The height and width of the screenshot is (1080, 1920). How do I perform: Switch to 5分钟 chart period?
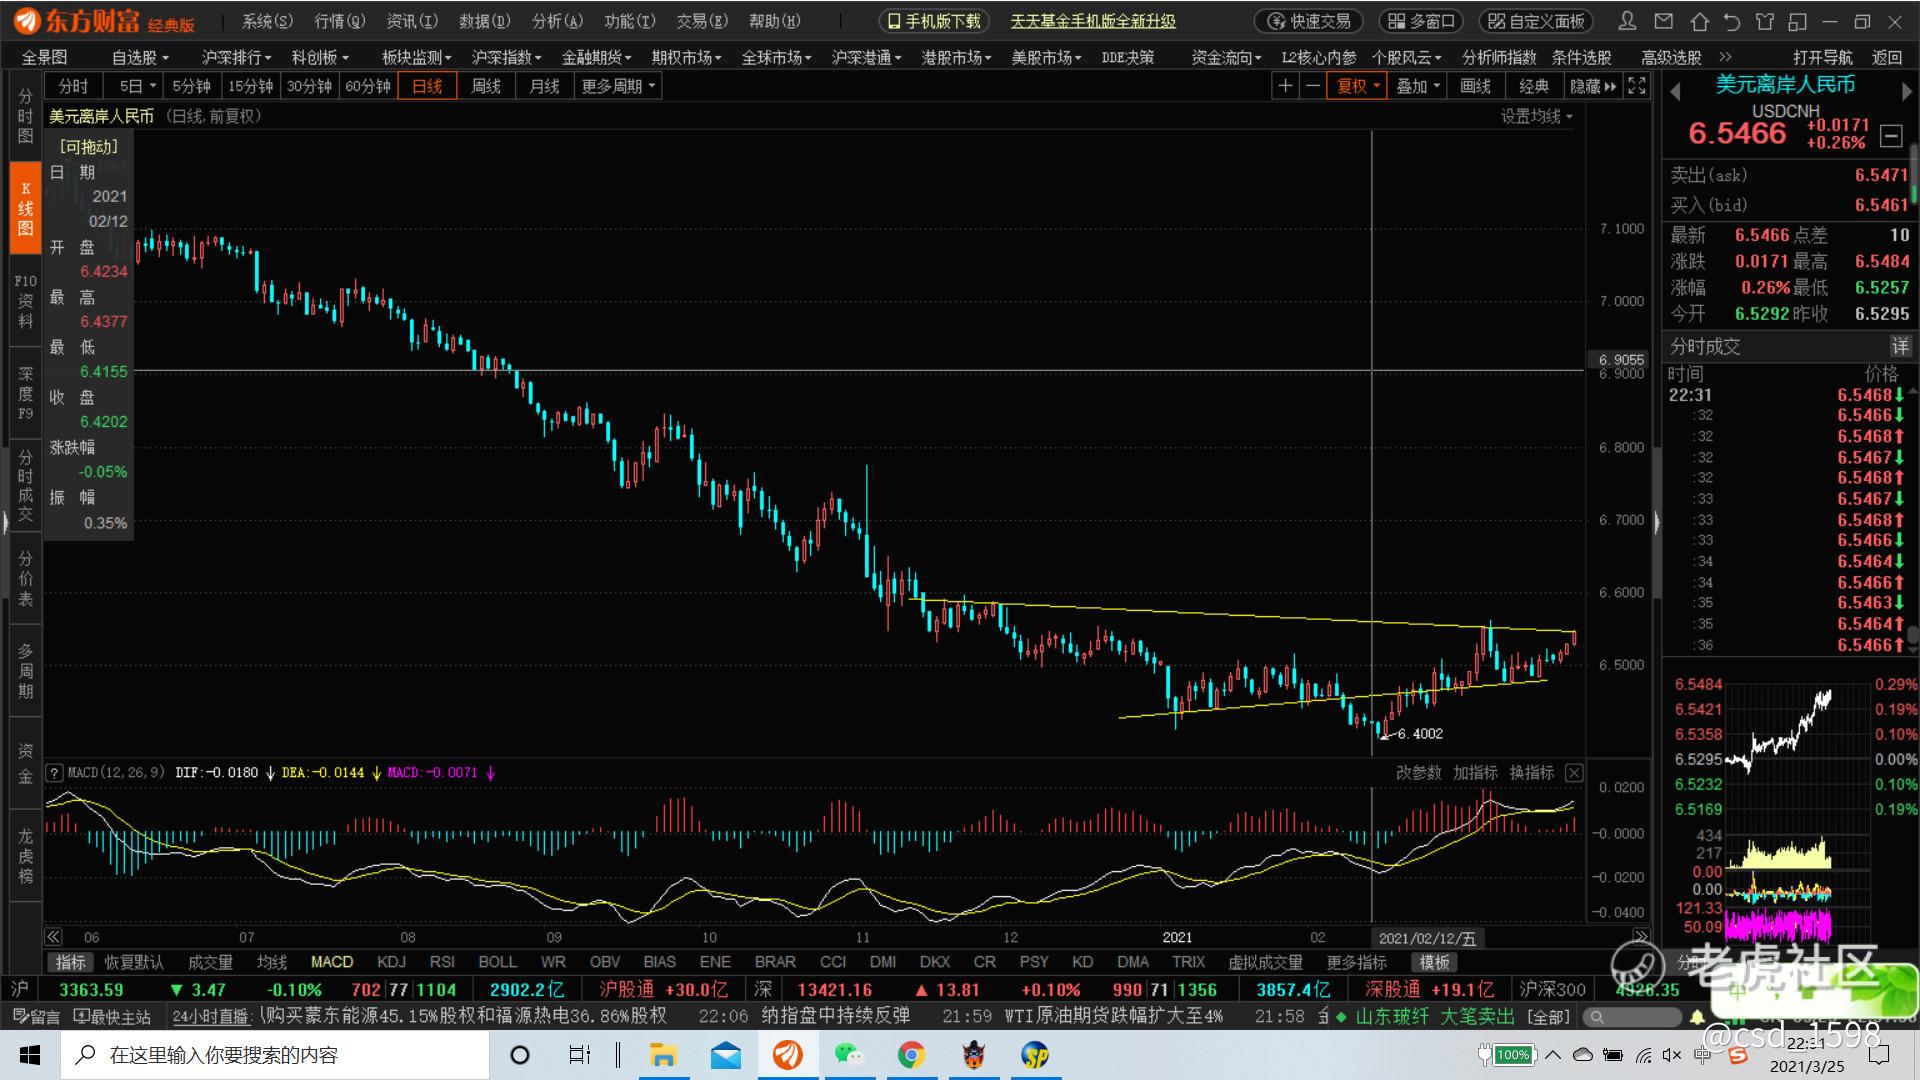point(190,86)
